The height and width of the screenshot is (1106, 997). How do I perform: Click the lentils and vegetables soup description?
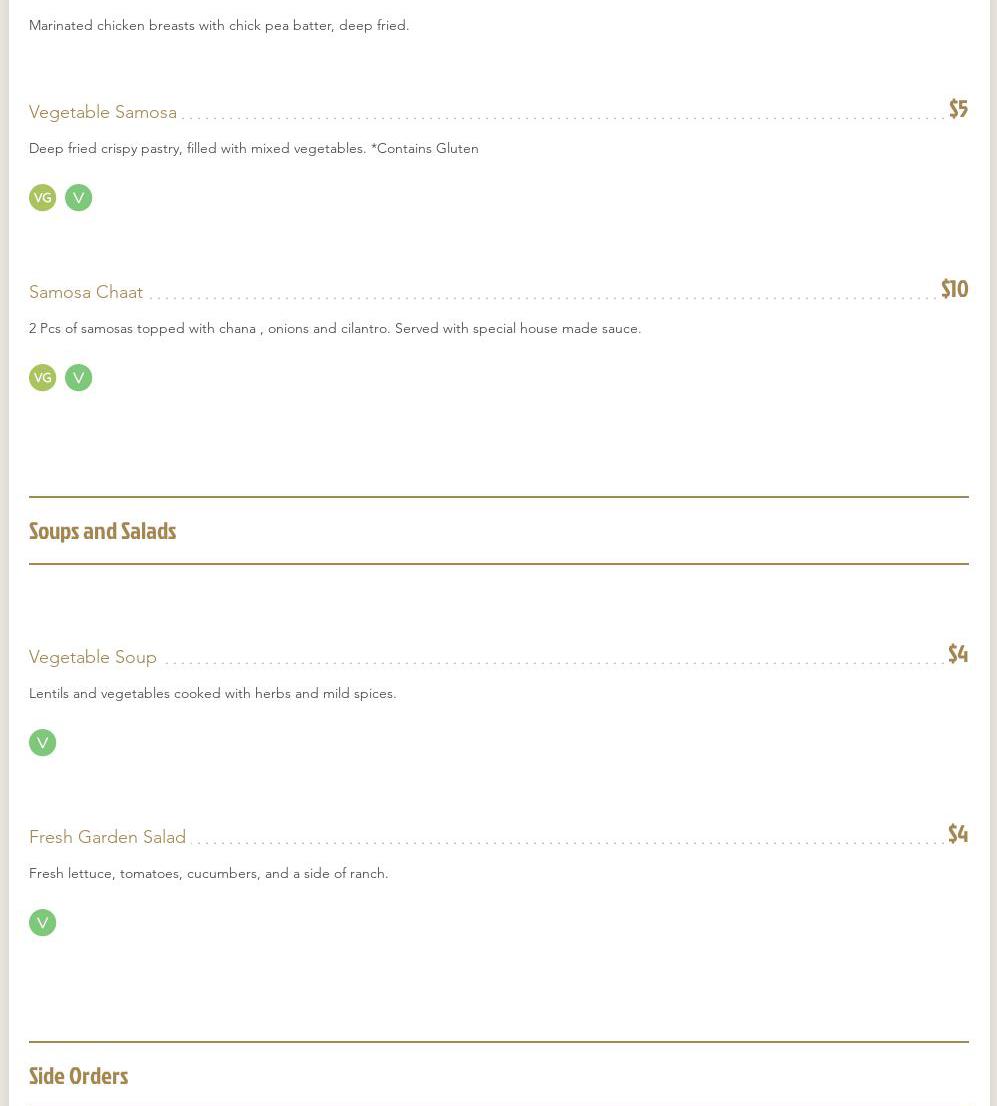click(x=213, y=693)
